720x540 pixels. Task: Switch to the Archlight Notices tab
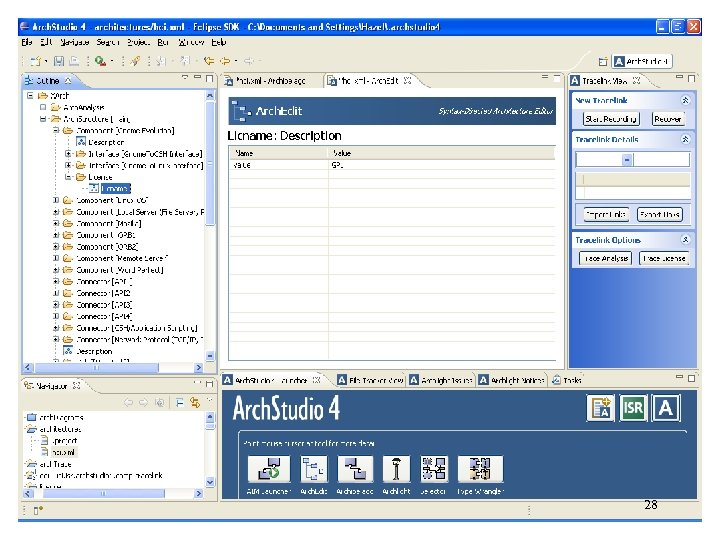512,380
